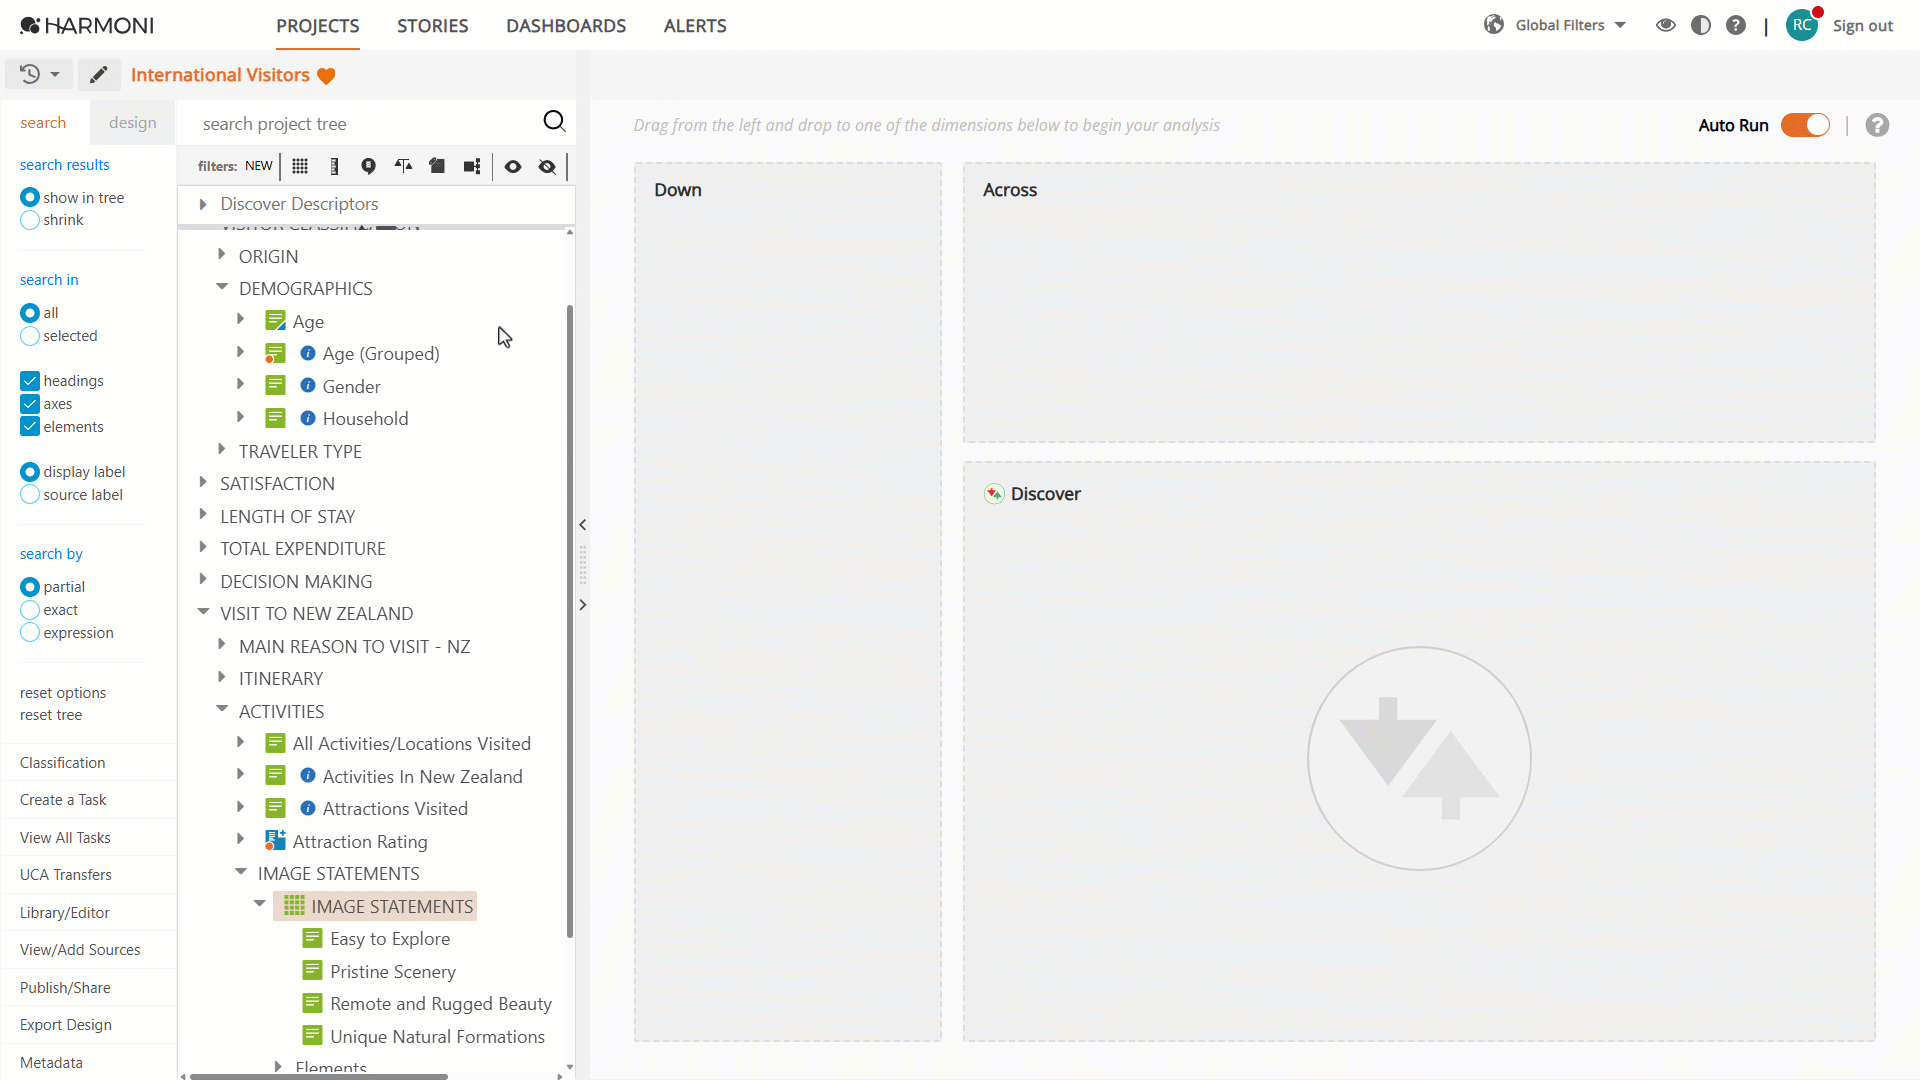1920x1080 pixels.
Task: Expand the ORIGIN node
Action: pos(221,255)
